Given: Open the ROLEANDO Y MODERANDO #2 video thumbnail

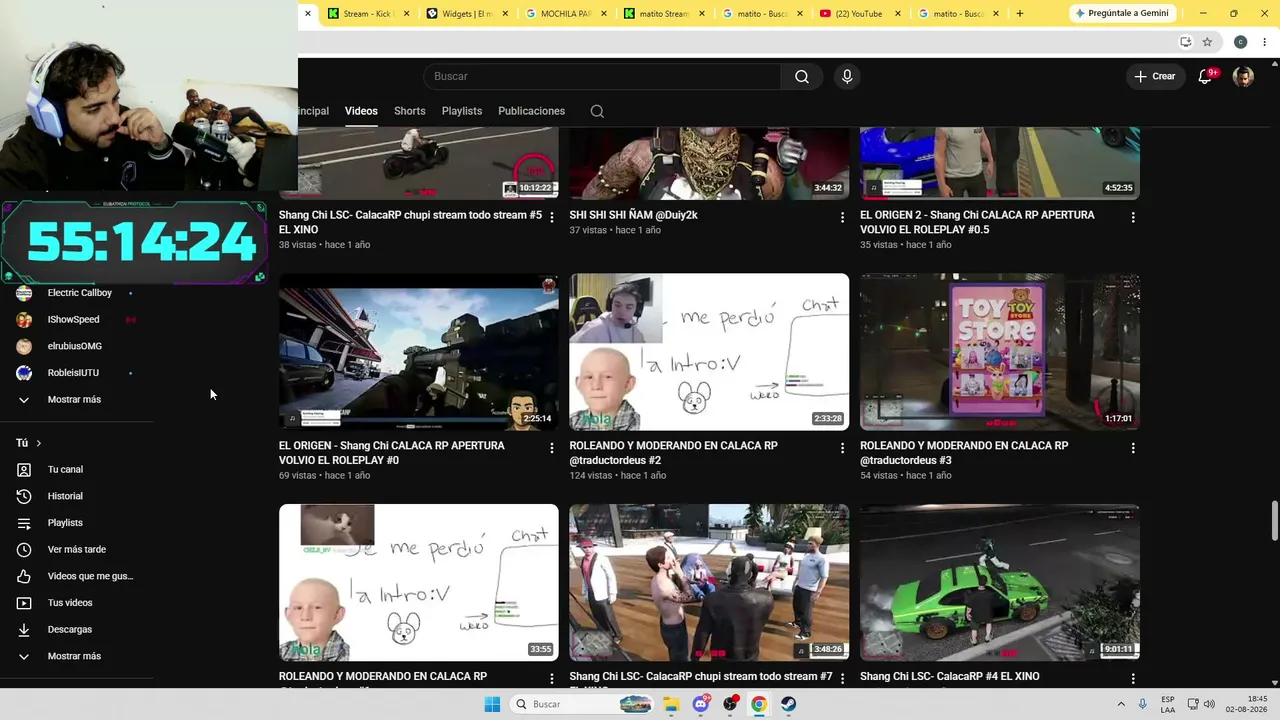Looking at the screenshot, I should [709, 352].
